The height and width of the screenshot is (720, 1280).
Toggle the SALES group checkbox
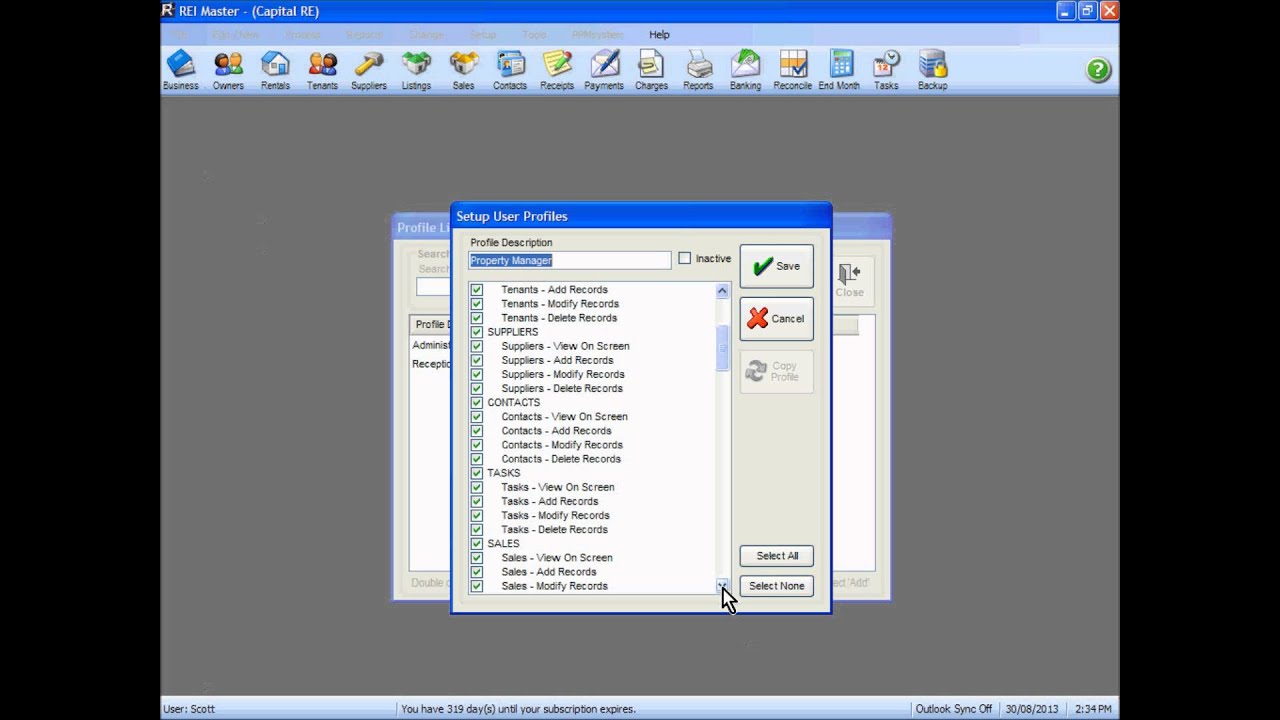[477, 544]
